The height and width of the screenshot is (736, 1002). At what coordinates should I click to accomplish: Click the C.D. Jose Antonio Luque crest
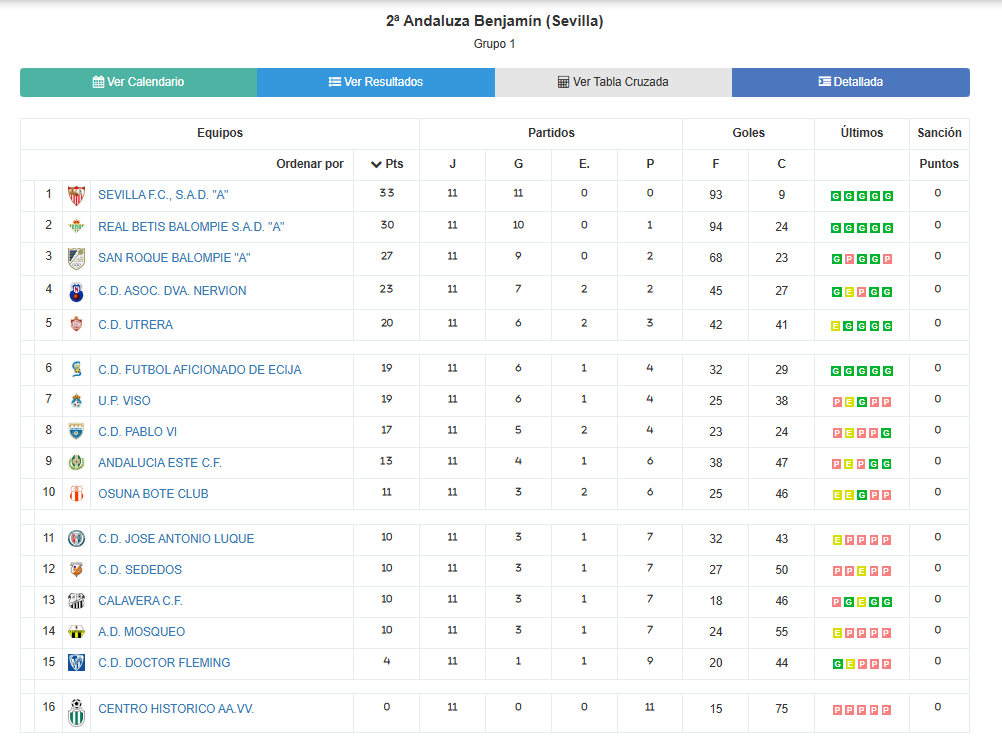click(x=76, y=539)
